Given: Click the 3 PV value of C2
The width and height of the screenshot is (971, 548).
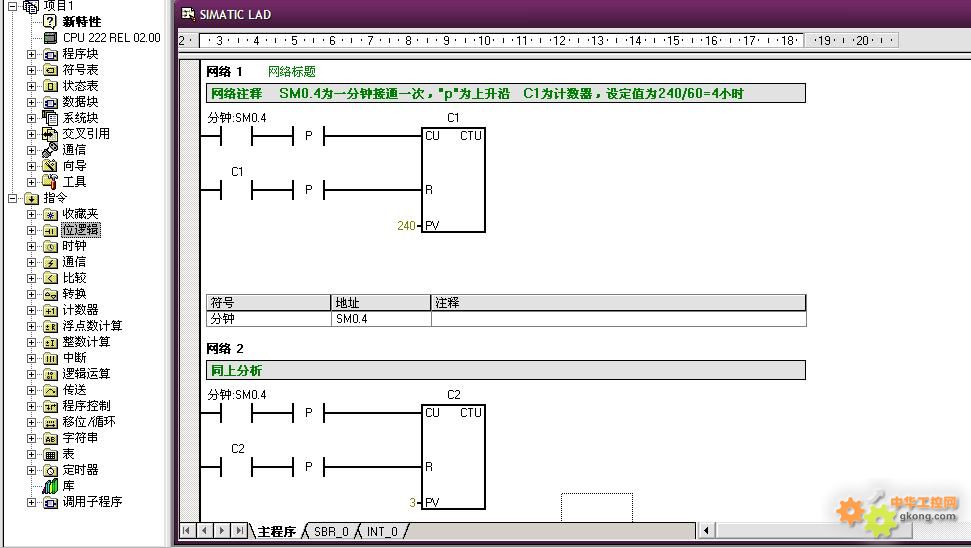Looking at the screenshot, I should click(x=412, y=503).
